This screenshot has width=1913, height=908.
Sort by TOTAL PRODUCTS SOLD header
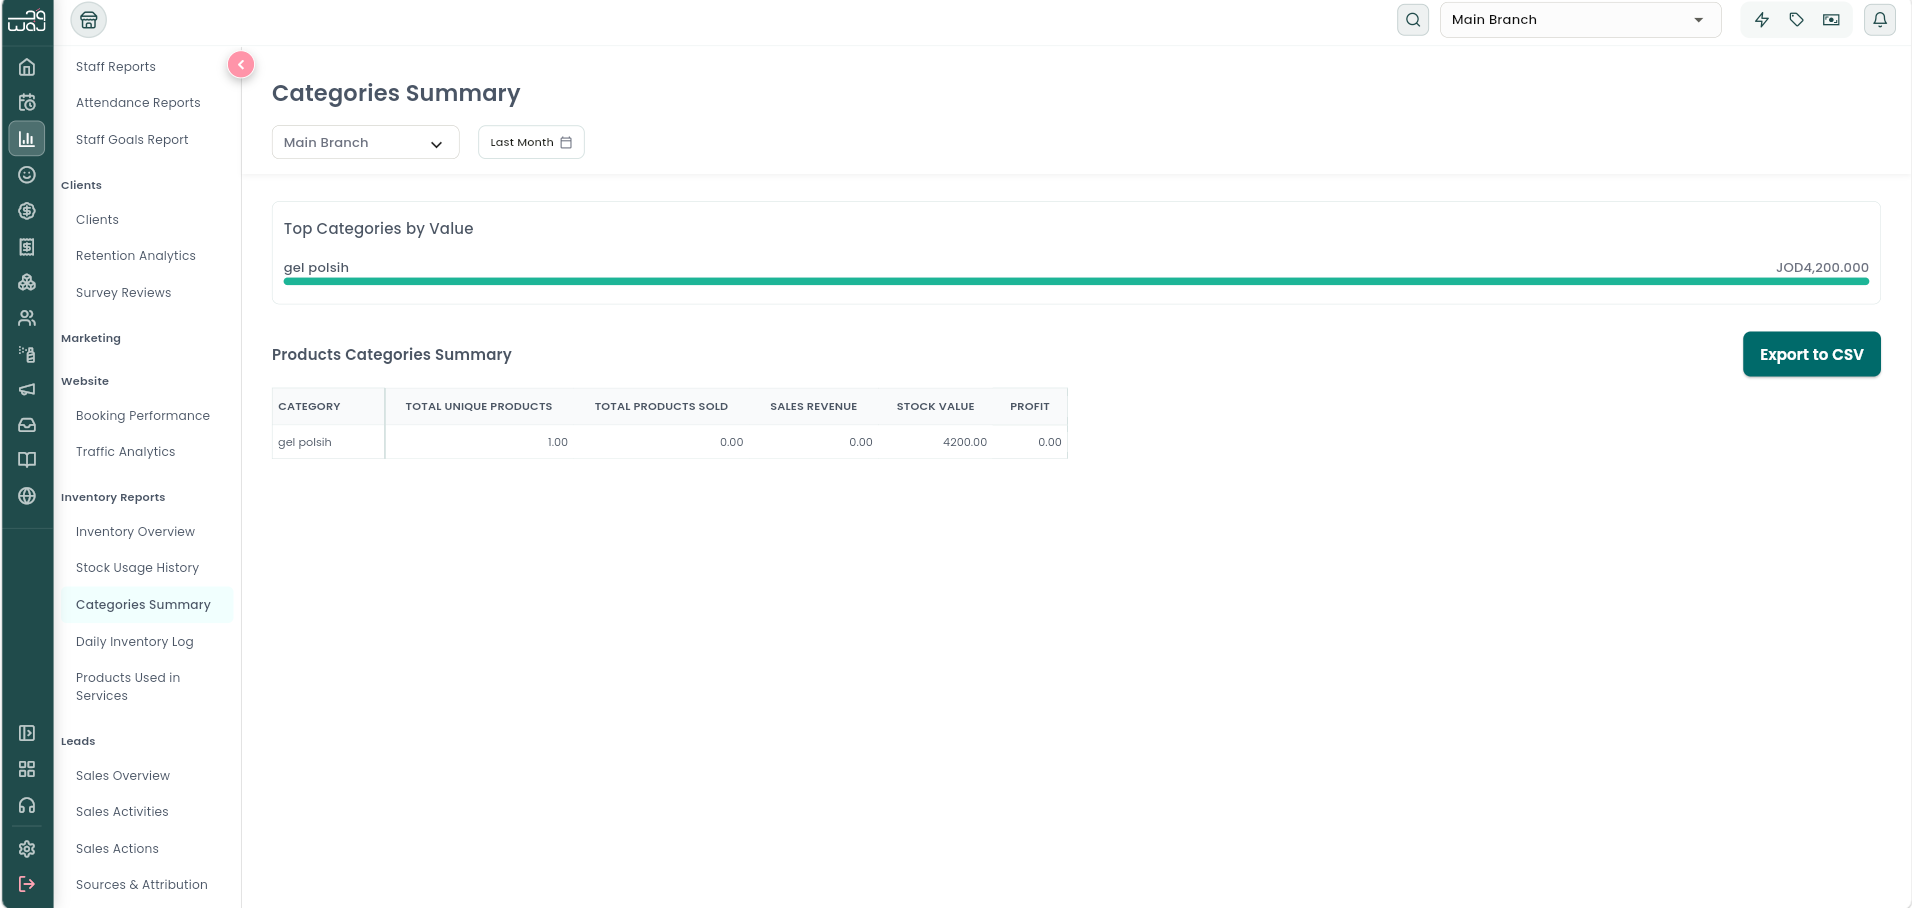(661, 406)
